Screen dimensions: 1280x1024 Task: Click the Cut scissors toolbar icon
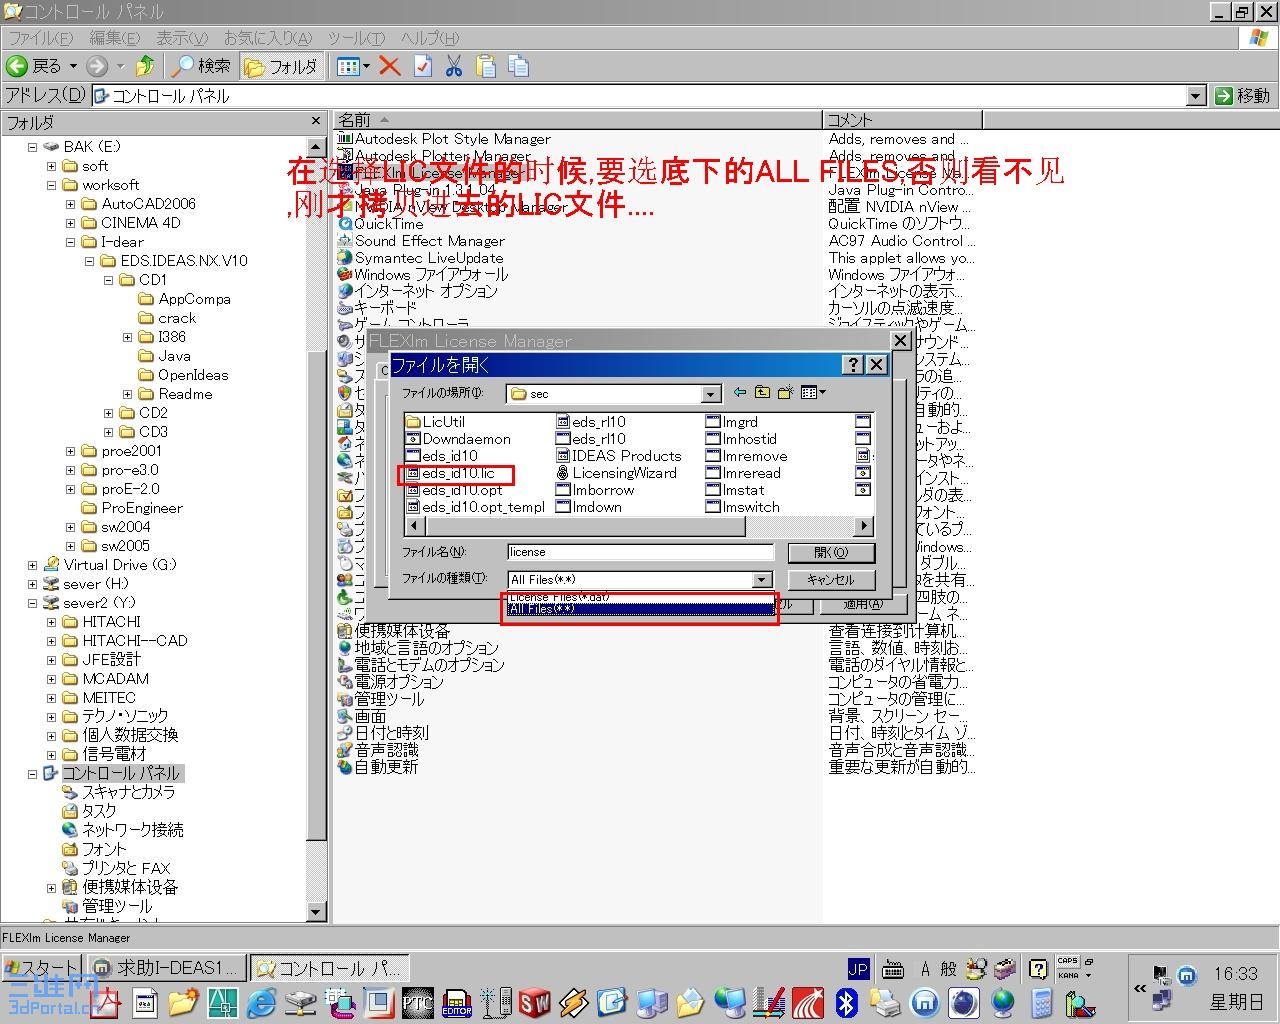(x=454, y=67)
